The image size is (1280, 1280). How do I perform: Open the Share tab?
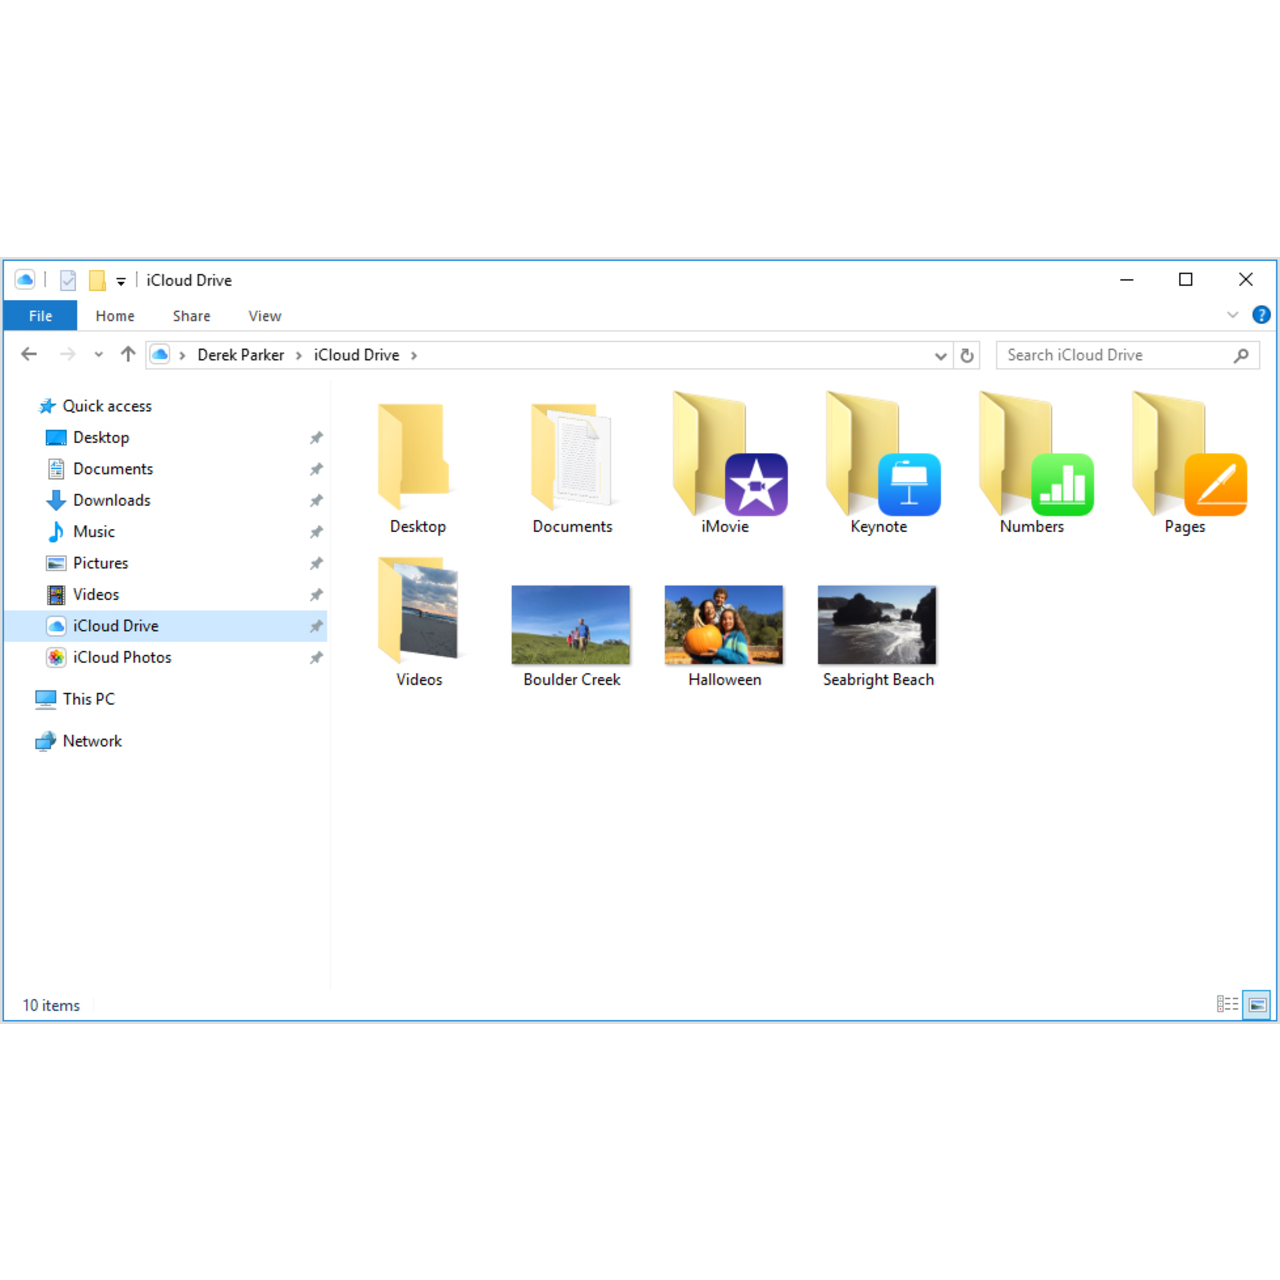coord(191,315)
